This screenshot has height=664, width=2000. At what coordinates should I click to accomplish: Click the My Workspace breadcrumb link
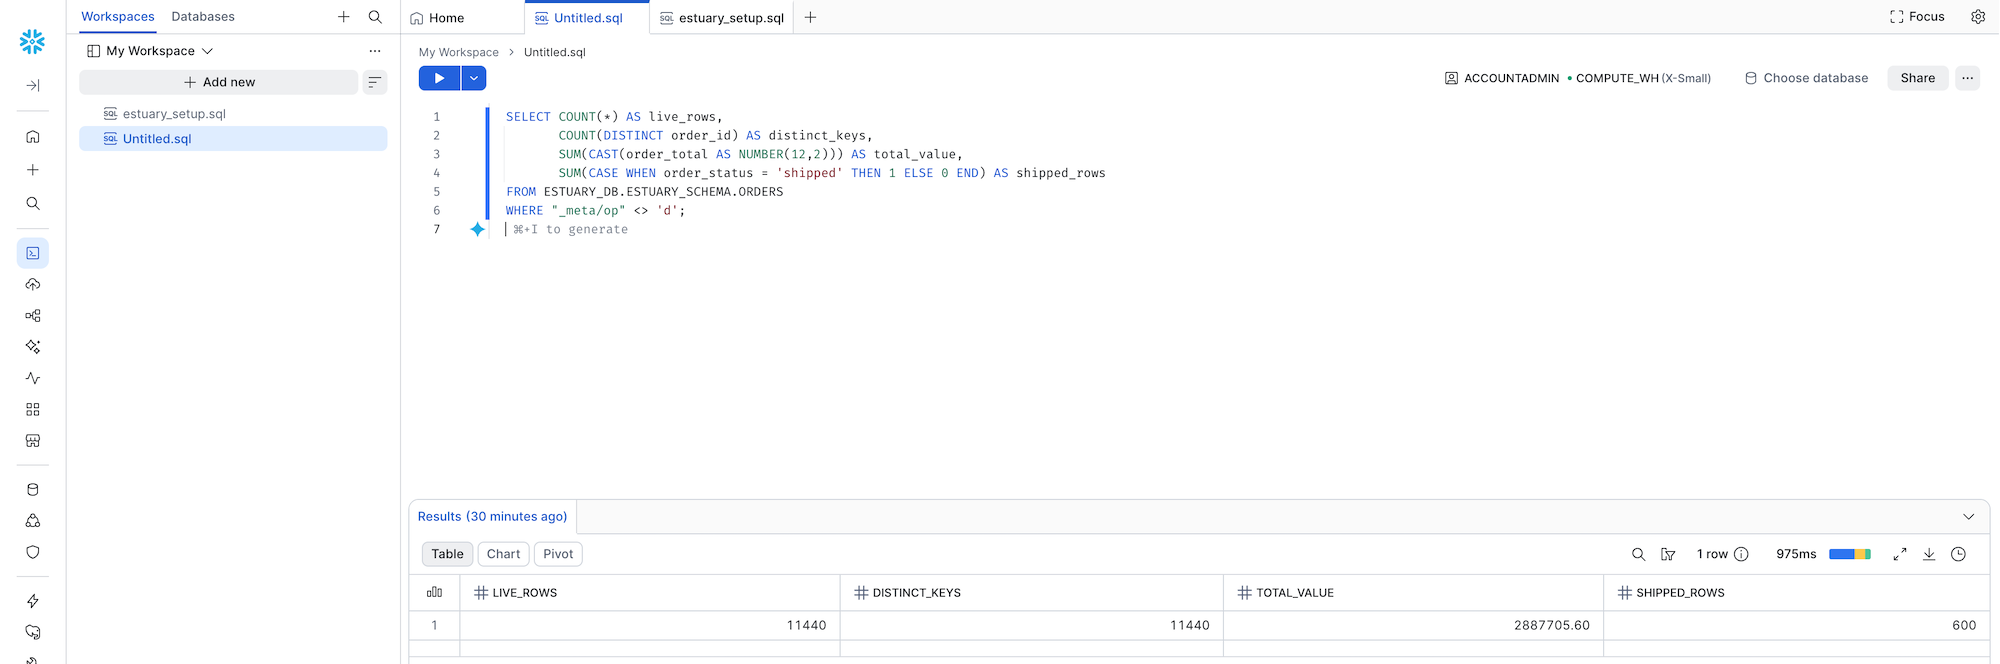tap(458, 52)
